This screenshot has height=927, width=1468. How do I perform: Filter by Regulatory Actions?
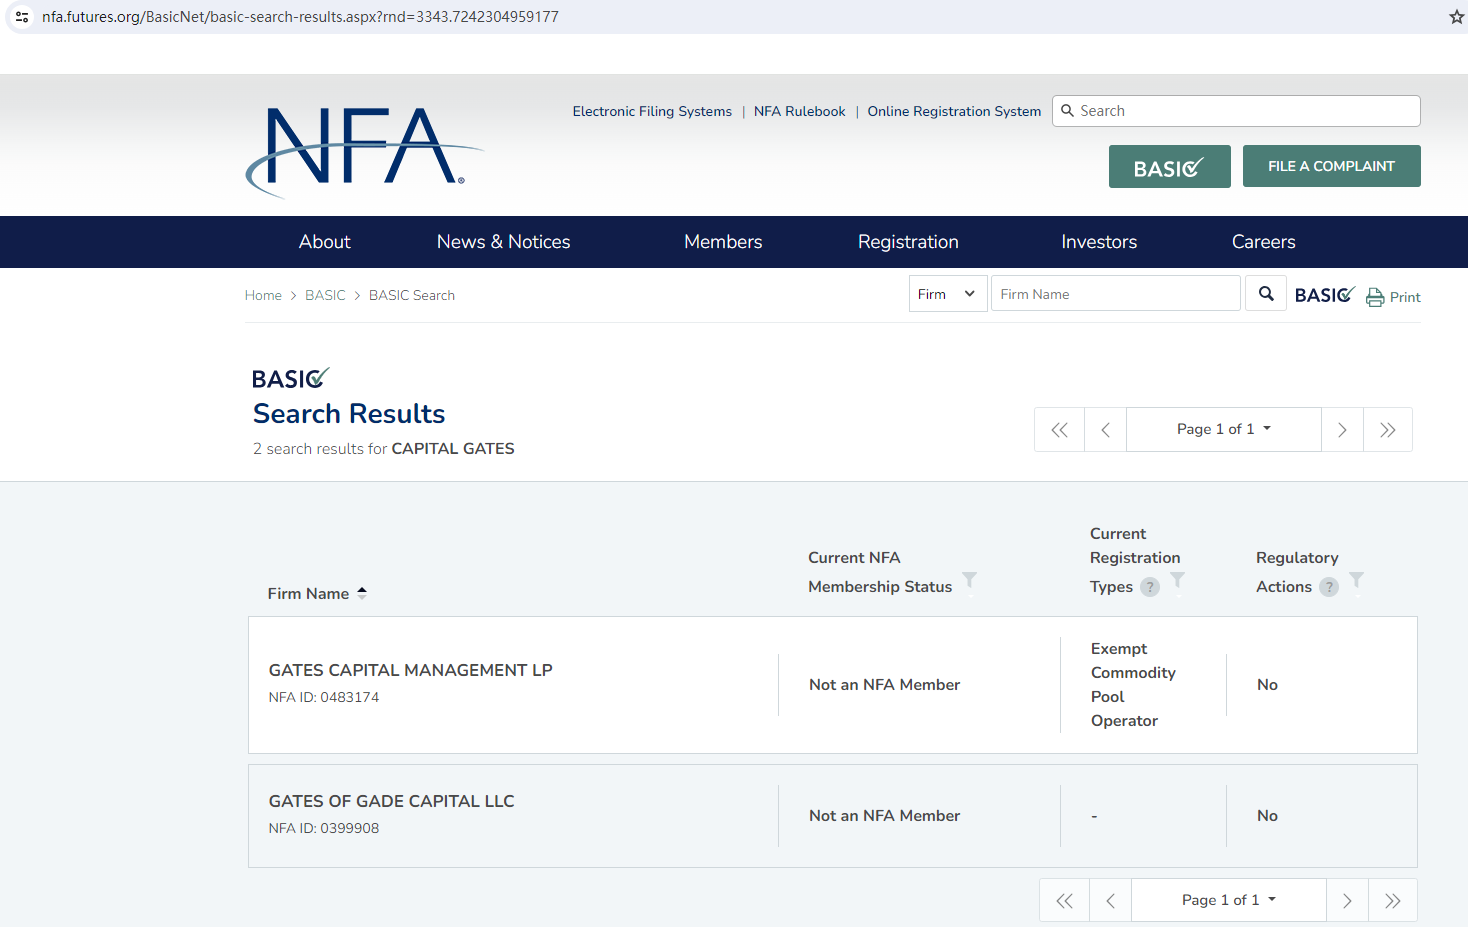click(x=1356, y=580)
